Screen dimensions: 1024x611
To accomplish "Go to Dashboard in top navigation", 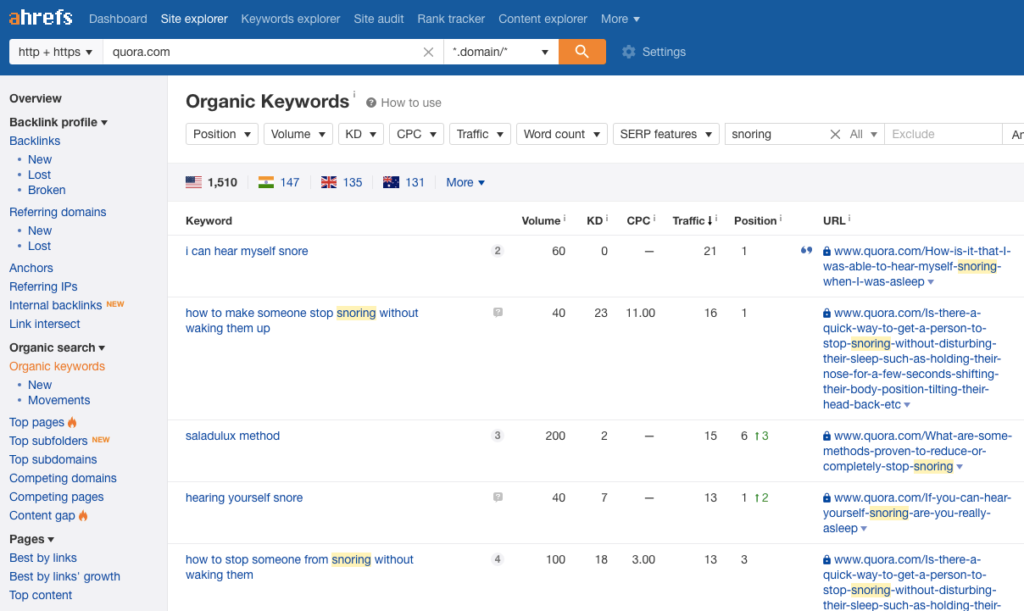I will pyautogui.click(x=118, y=19).
